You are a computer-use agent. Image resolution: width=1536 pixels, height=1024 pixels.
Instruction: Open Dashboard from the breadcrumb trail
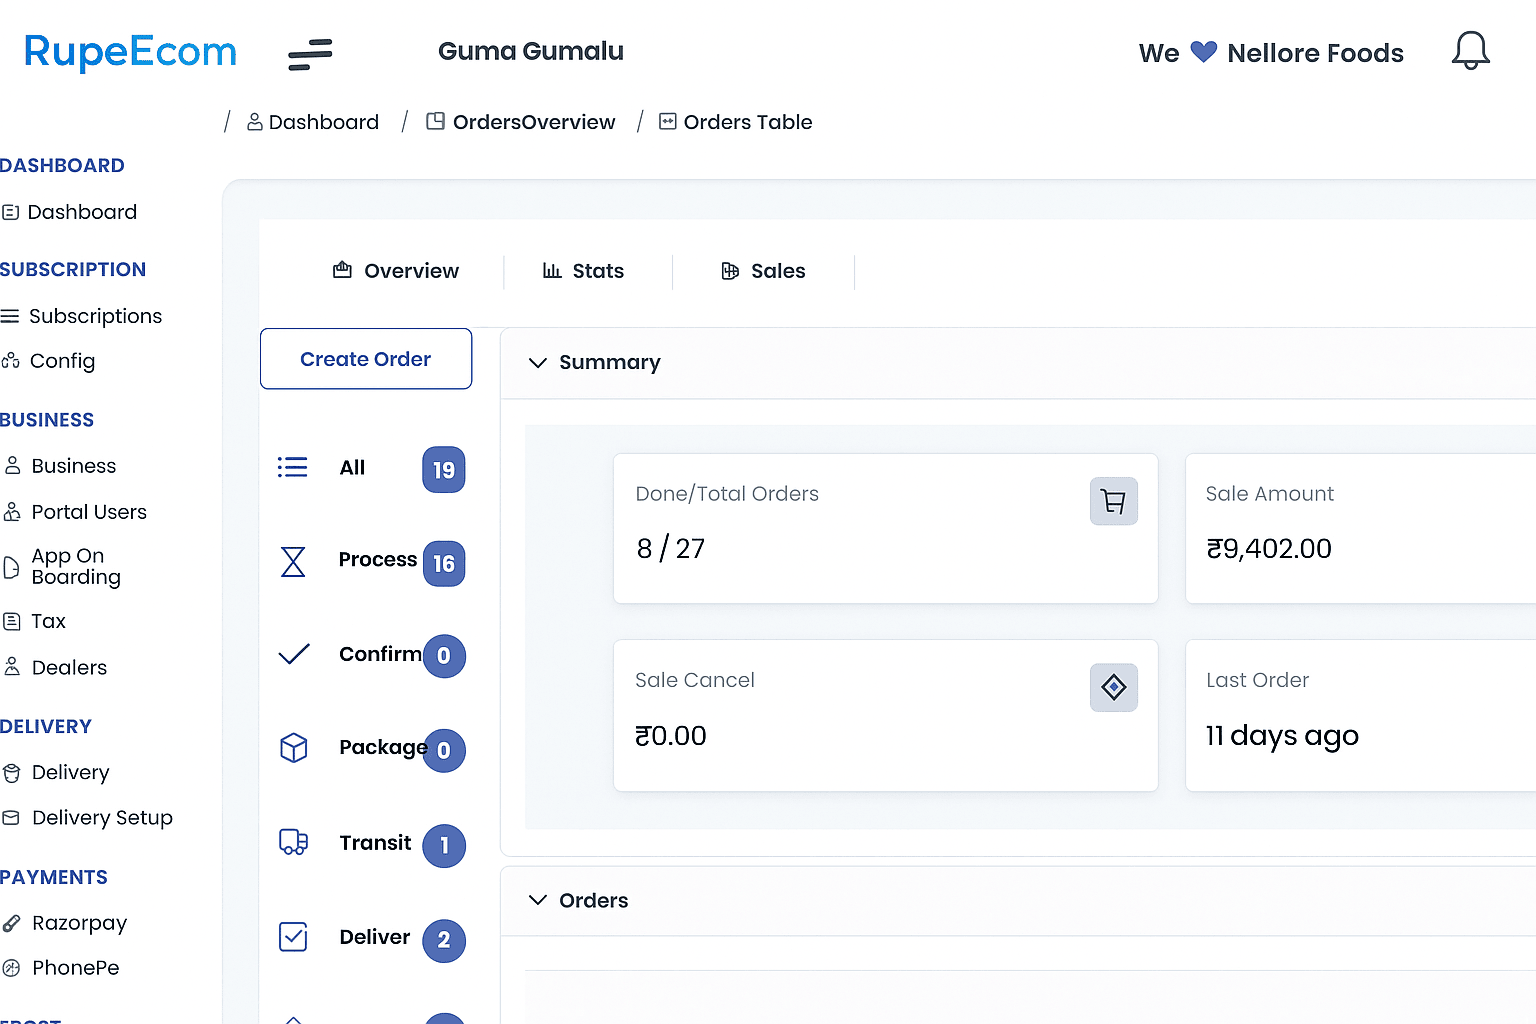[x=324, y=121]
